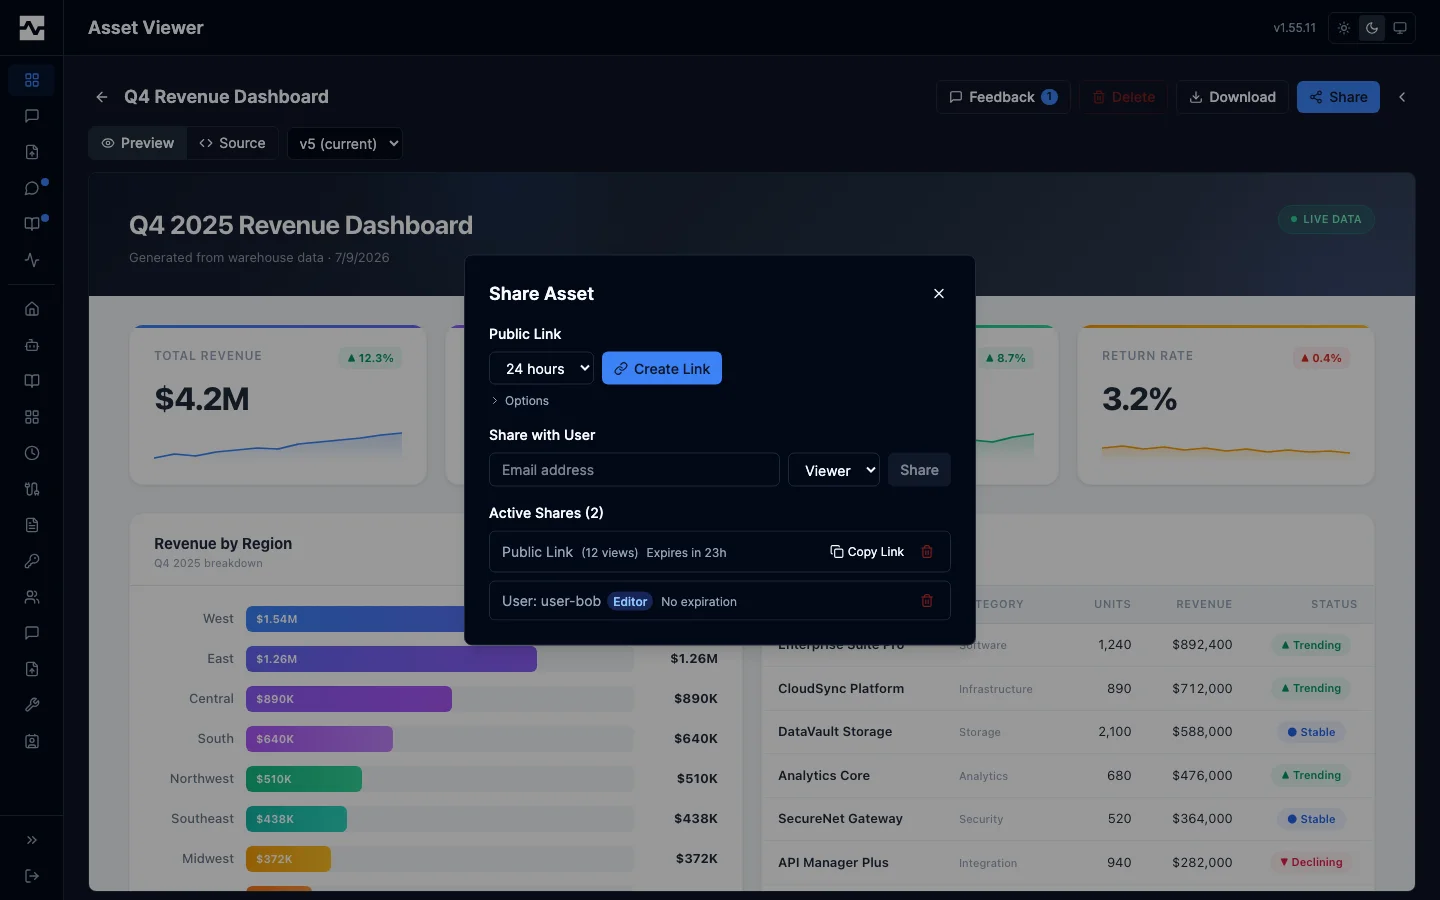Open the key icon in sidebar
The height and width of the screenshot is (900, 1440).
tap(32, 561)
